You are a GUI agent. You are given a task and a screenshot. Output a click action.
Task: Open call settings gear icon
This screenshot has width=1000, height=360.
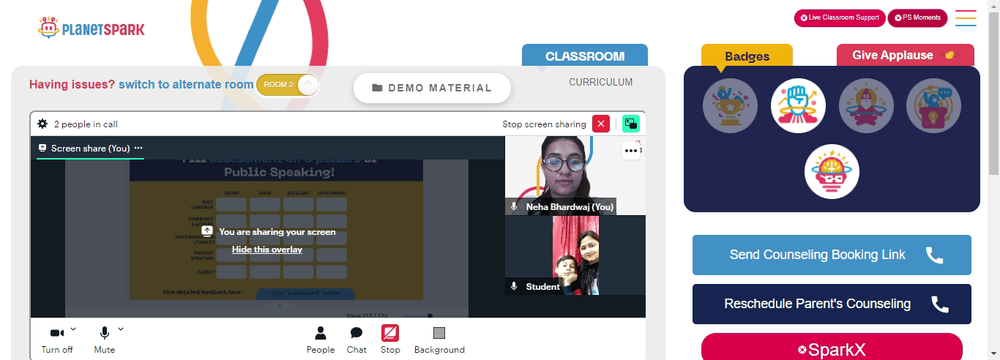(43, 124)
